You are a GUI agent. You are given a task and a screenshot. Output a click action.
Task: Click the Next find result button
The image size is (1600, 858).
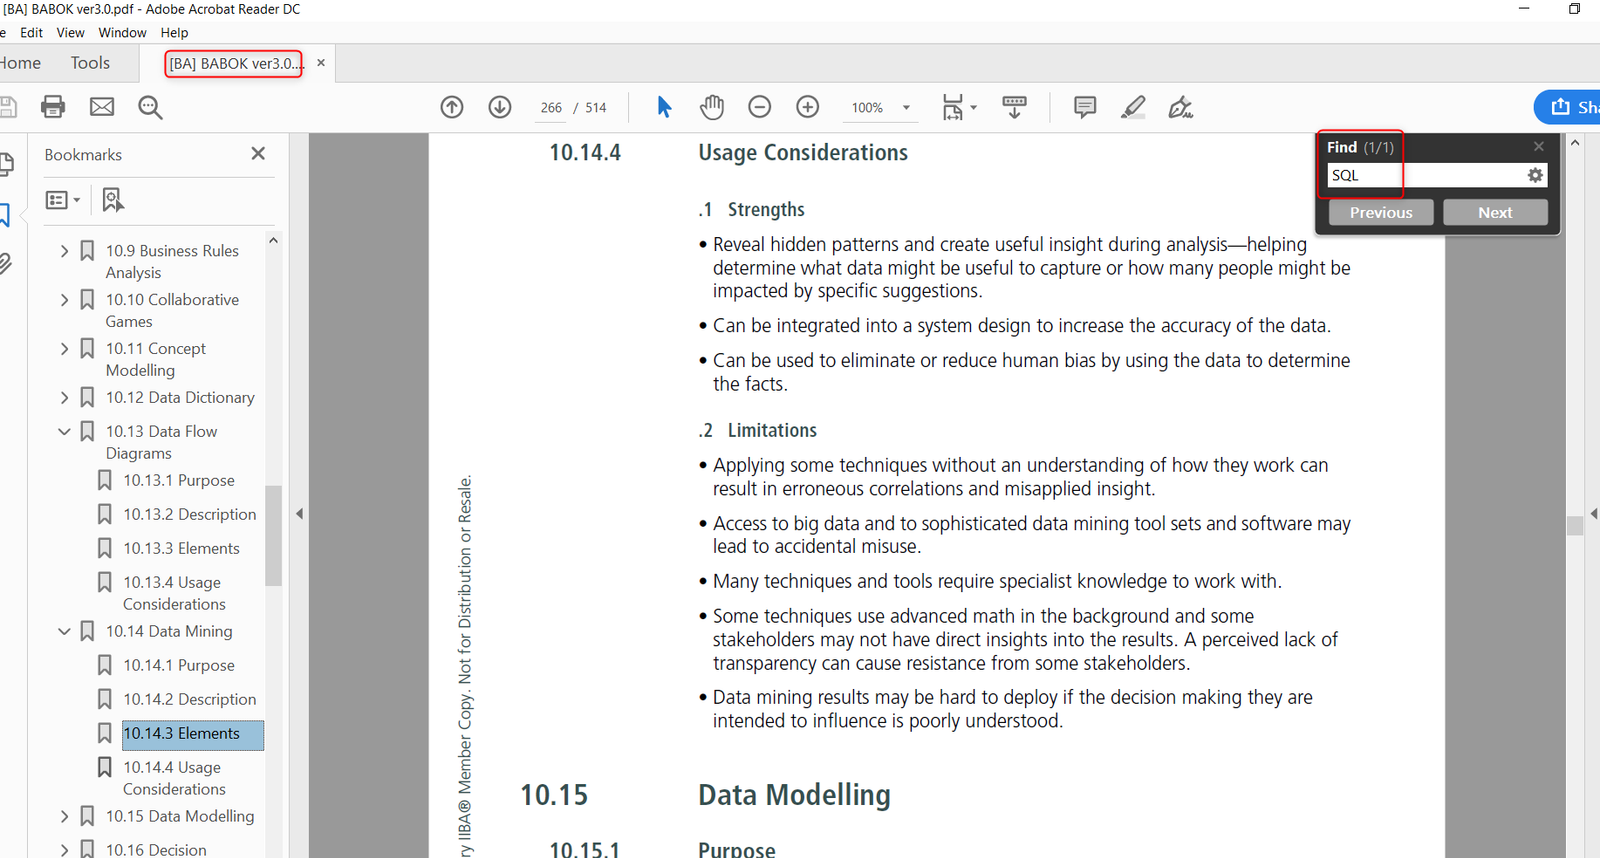click(x=1495, y=212)
